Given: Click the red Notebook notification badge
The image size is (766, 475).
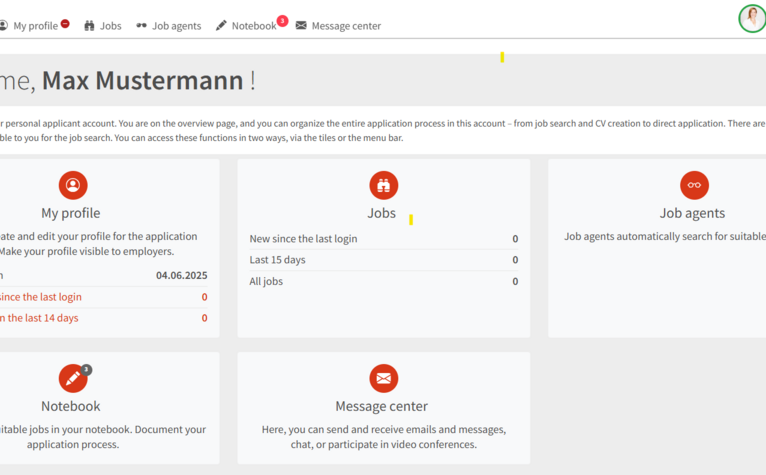Looking at the screenshot, I should click(x=282, y=21).
